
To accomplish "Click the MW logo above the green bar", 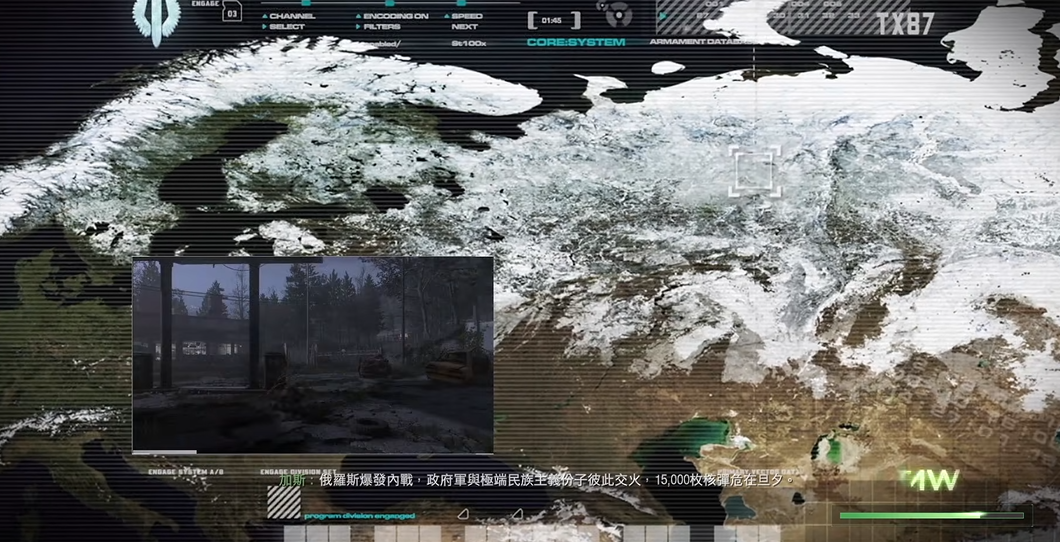I will 929,481.
